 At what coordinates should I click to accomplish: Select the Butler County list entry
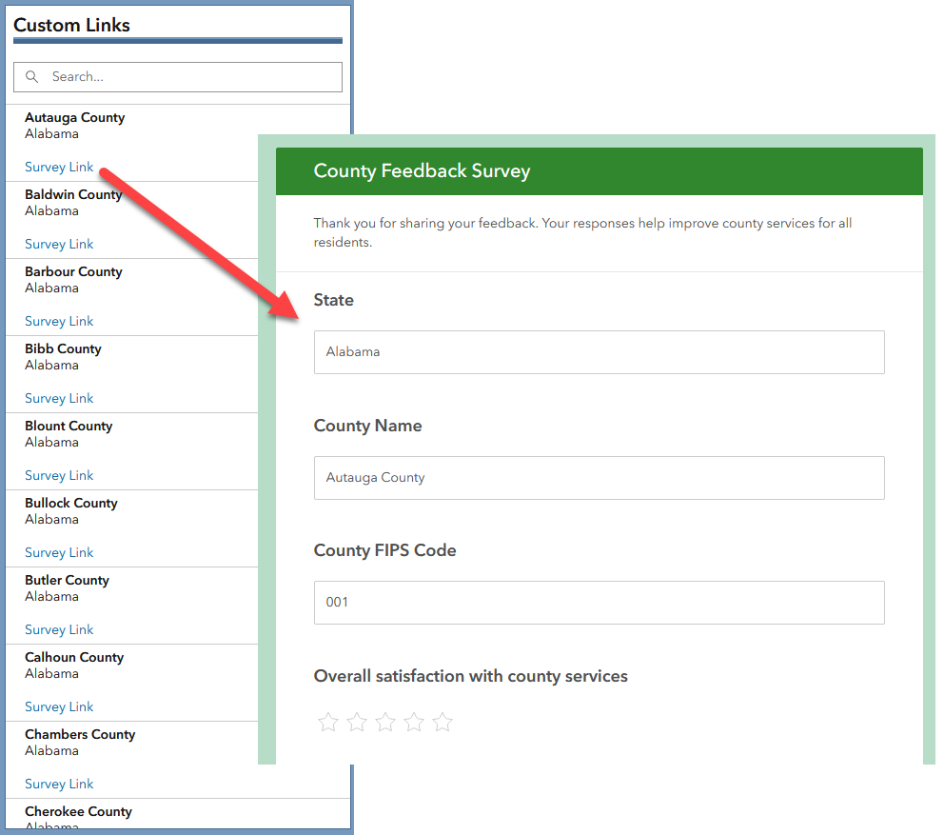pyautogui.click(x=131, y=605)
